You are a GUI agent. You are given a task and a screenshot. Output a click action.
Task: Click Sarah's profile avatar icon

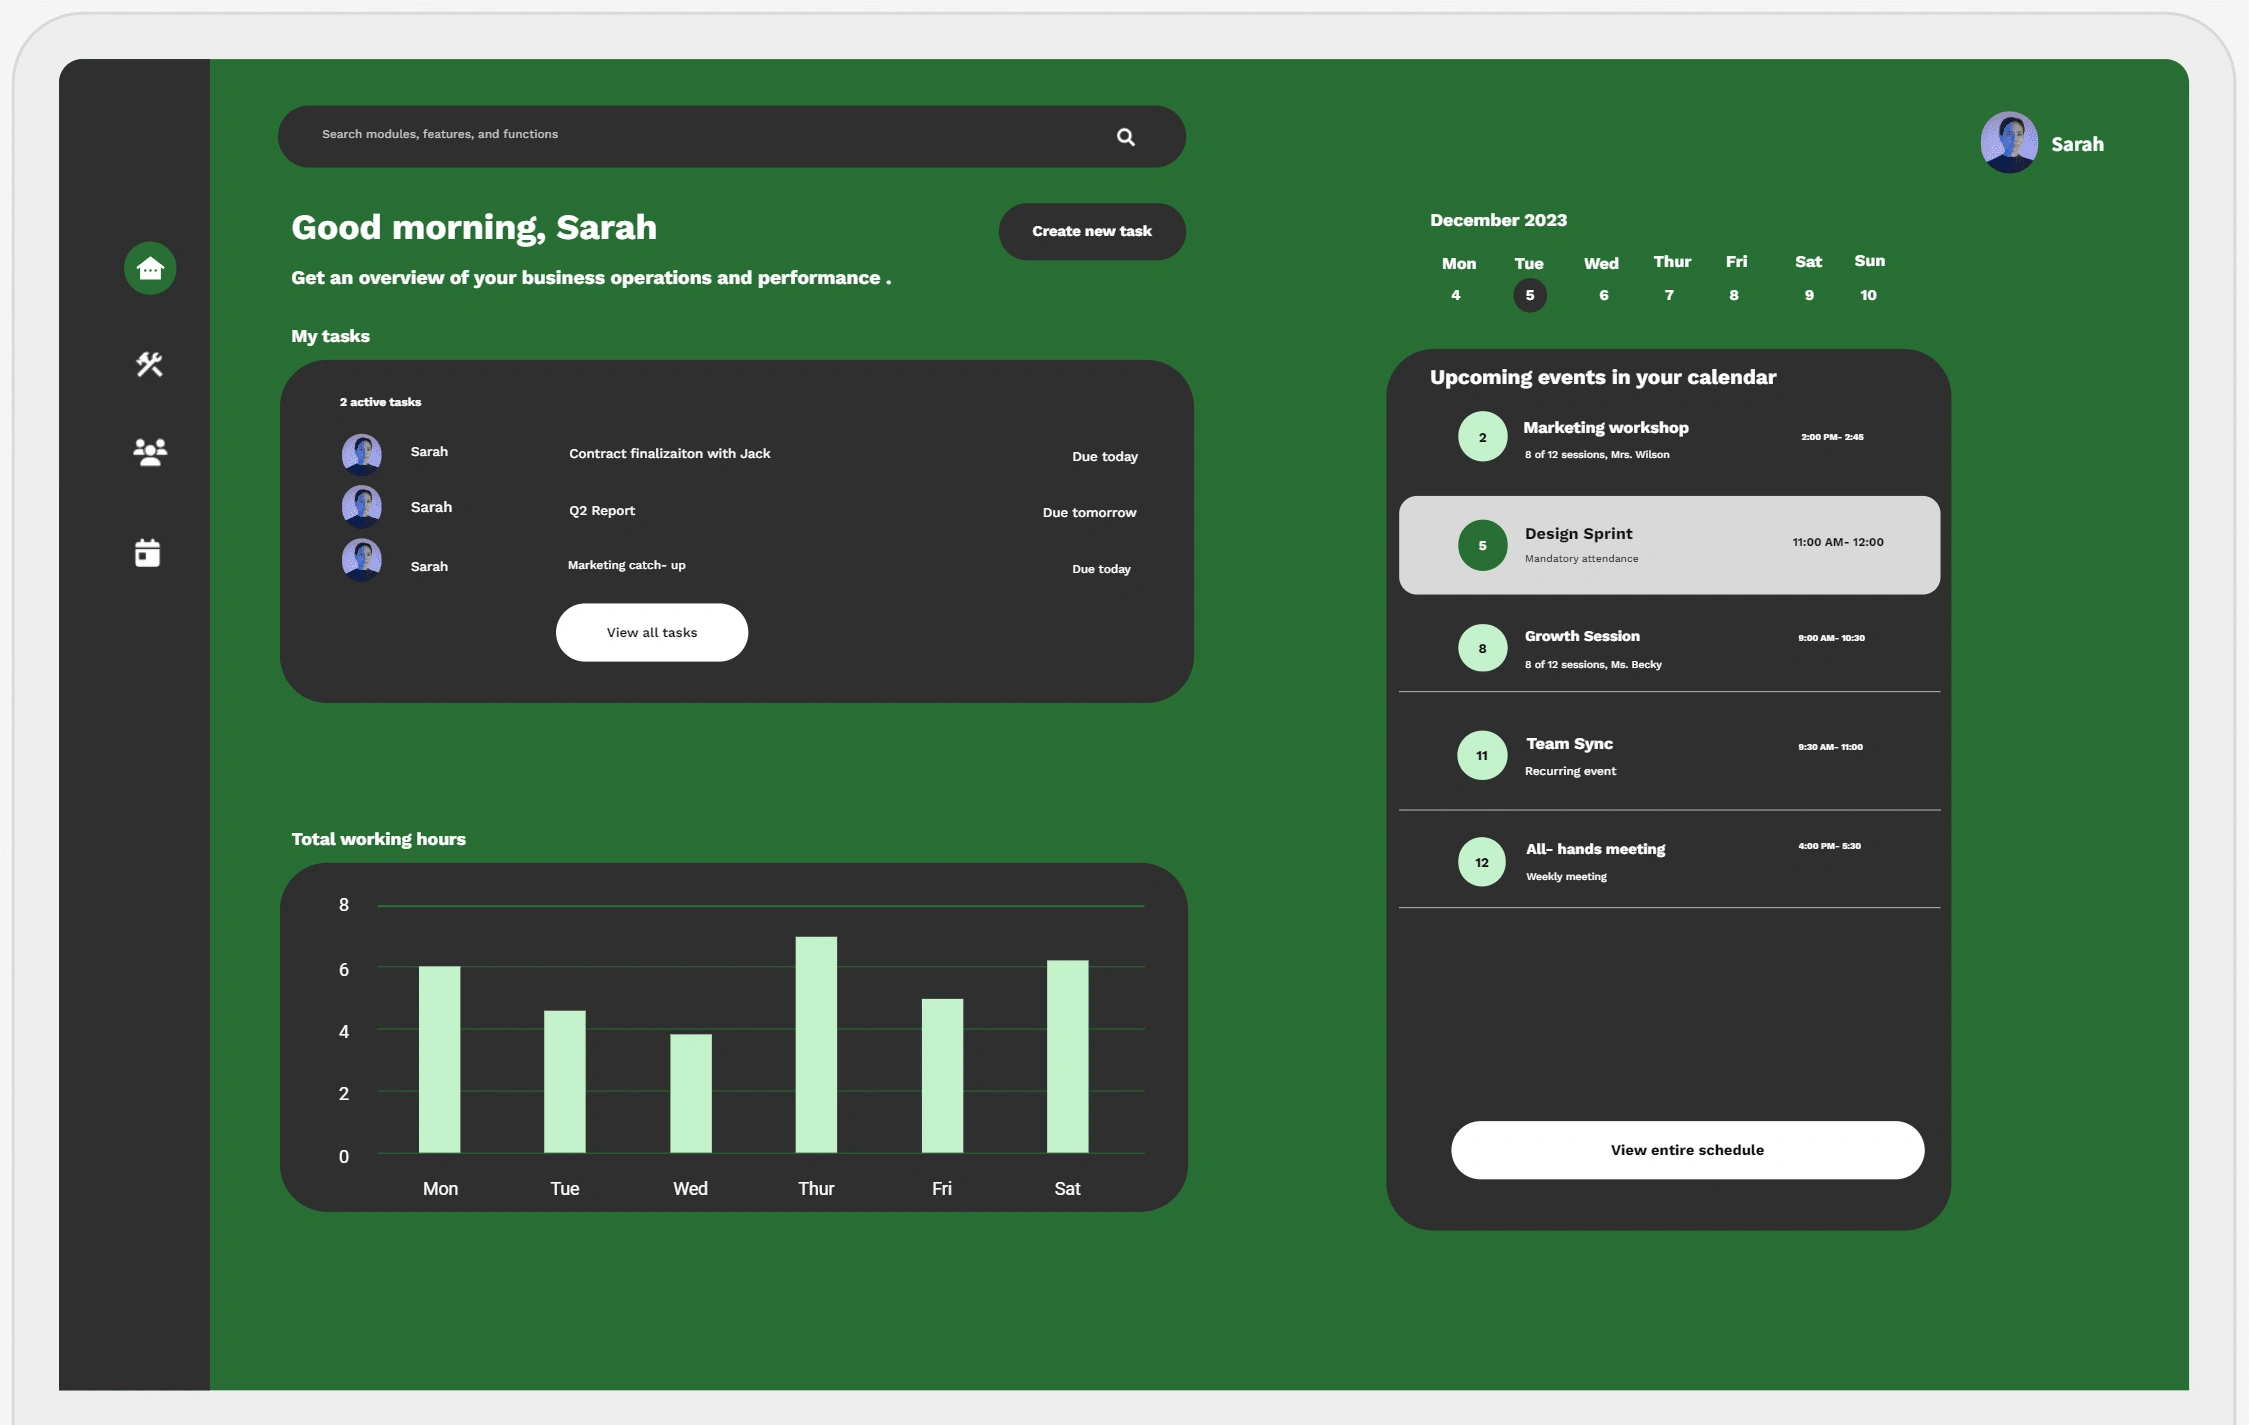(2006, 141)
